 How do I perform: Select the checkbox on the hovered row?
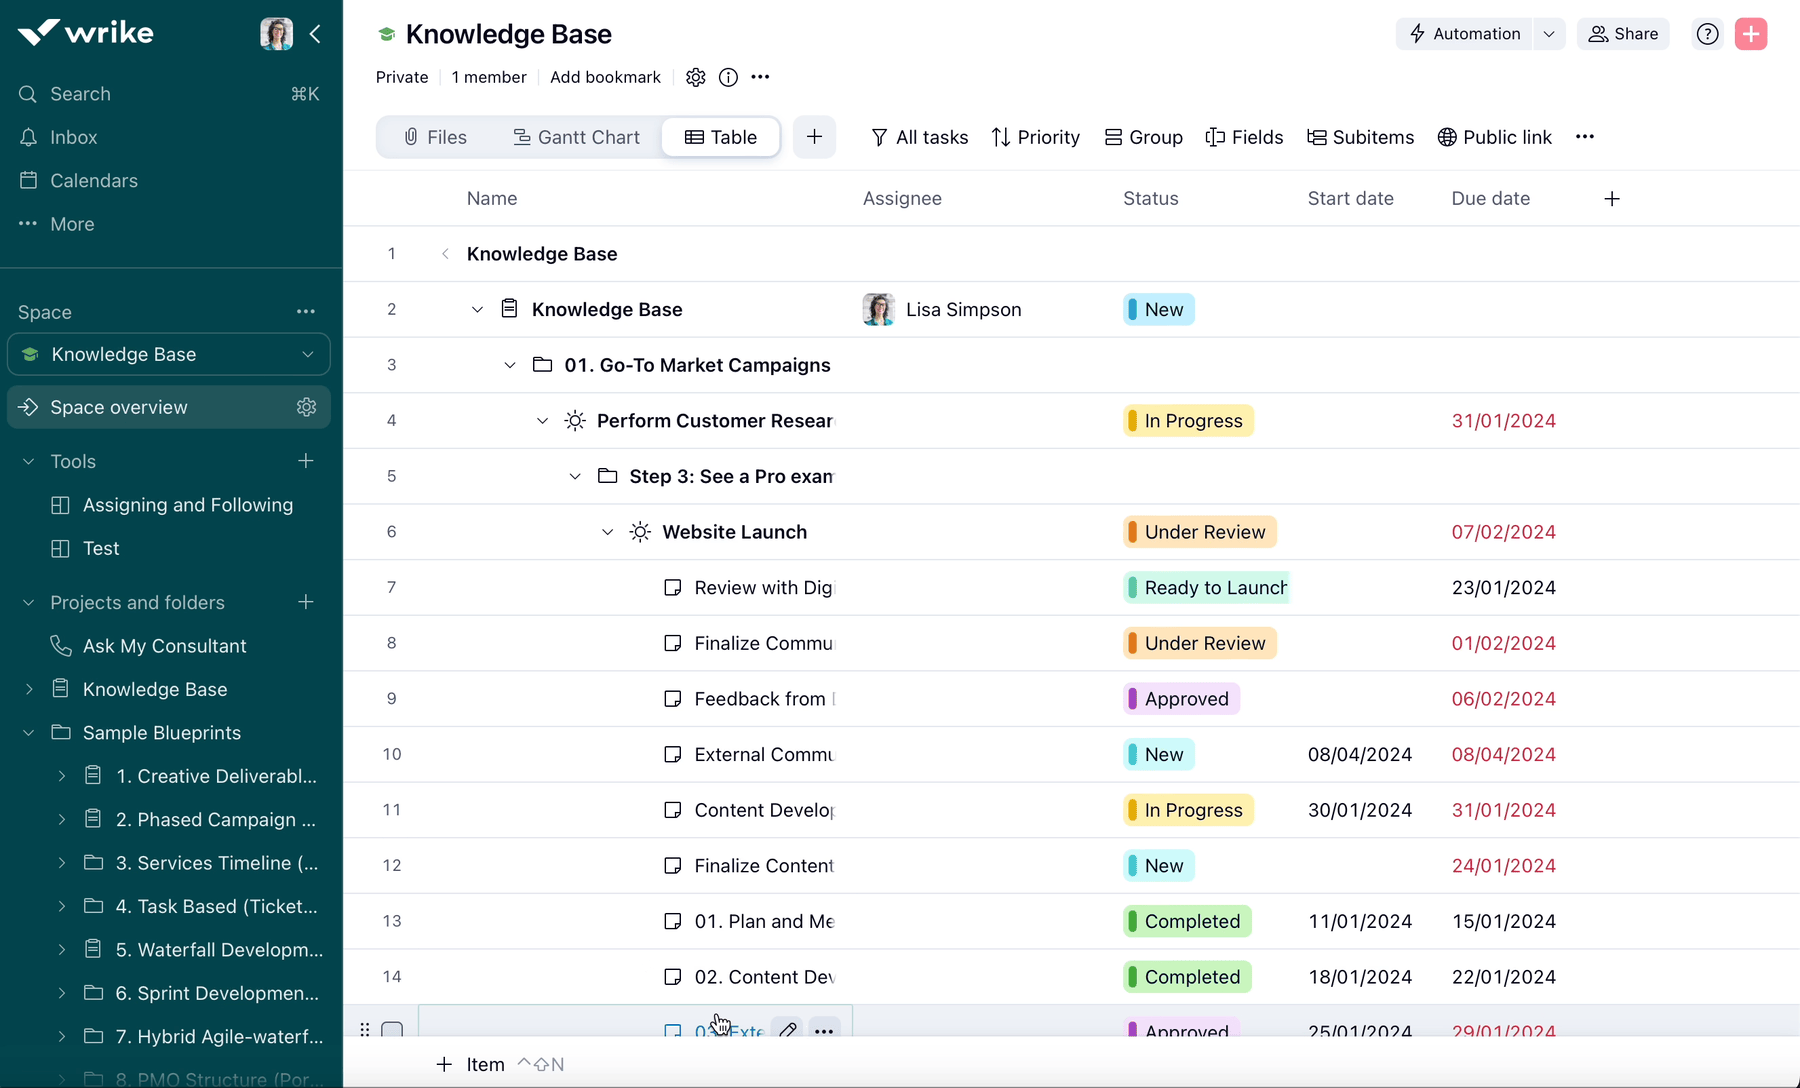click(x=392, y=1029)
